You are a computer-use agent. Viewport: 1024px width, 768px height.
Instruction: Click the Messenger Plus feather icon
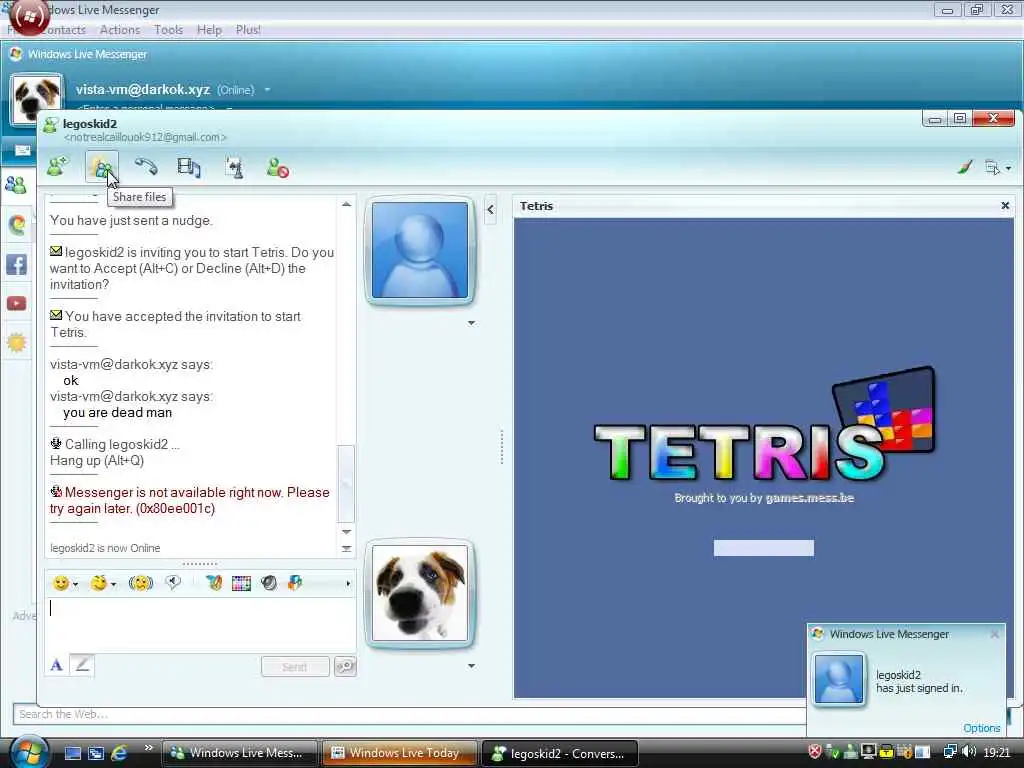(x=214, y=583)
